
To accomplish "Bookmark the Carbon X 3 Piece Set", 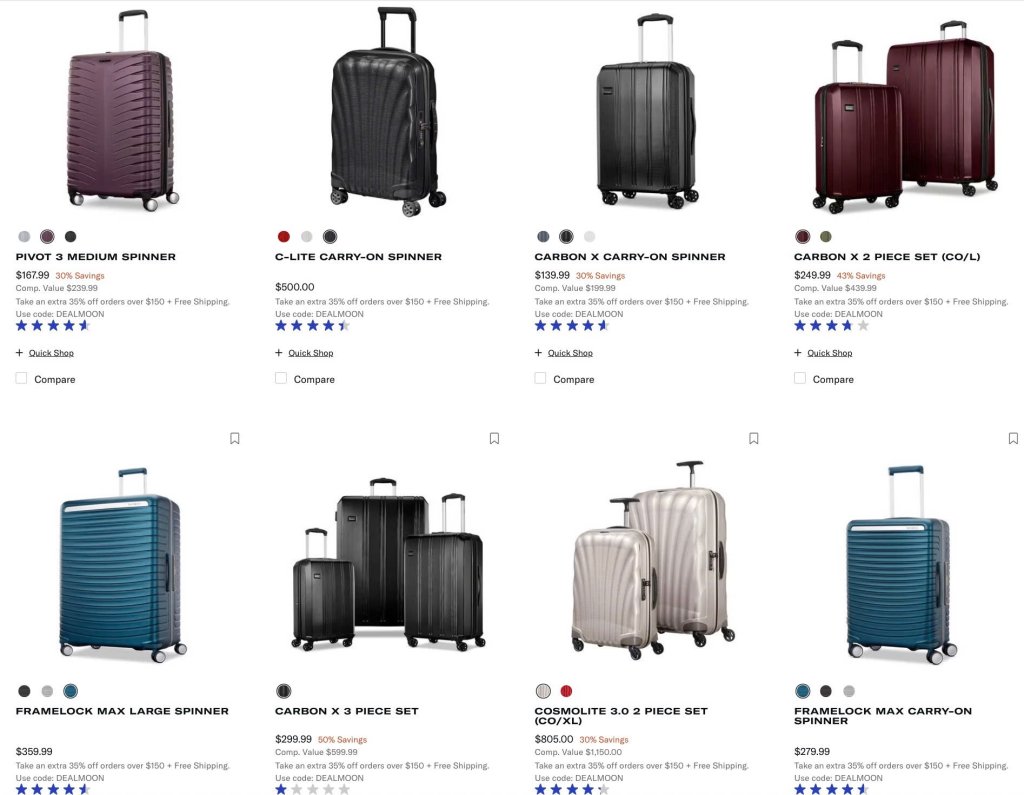I will (x=494, y=438).
